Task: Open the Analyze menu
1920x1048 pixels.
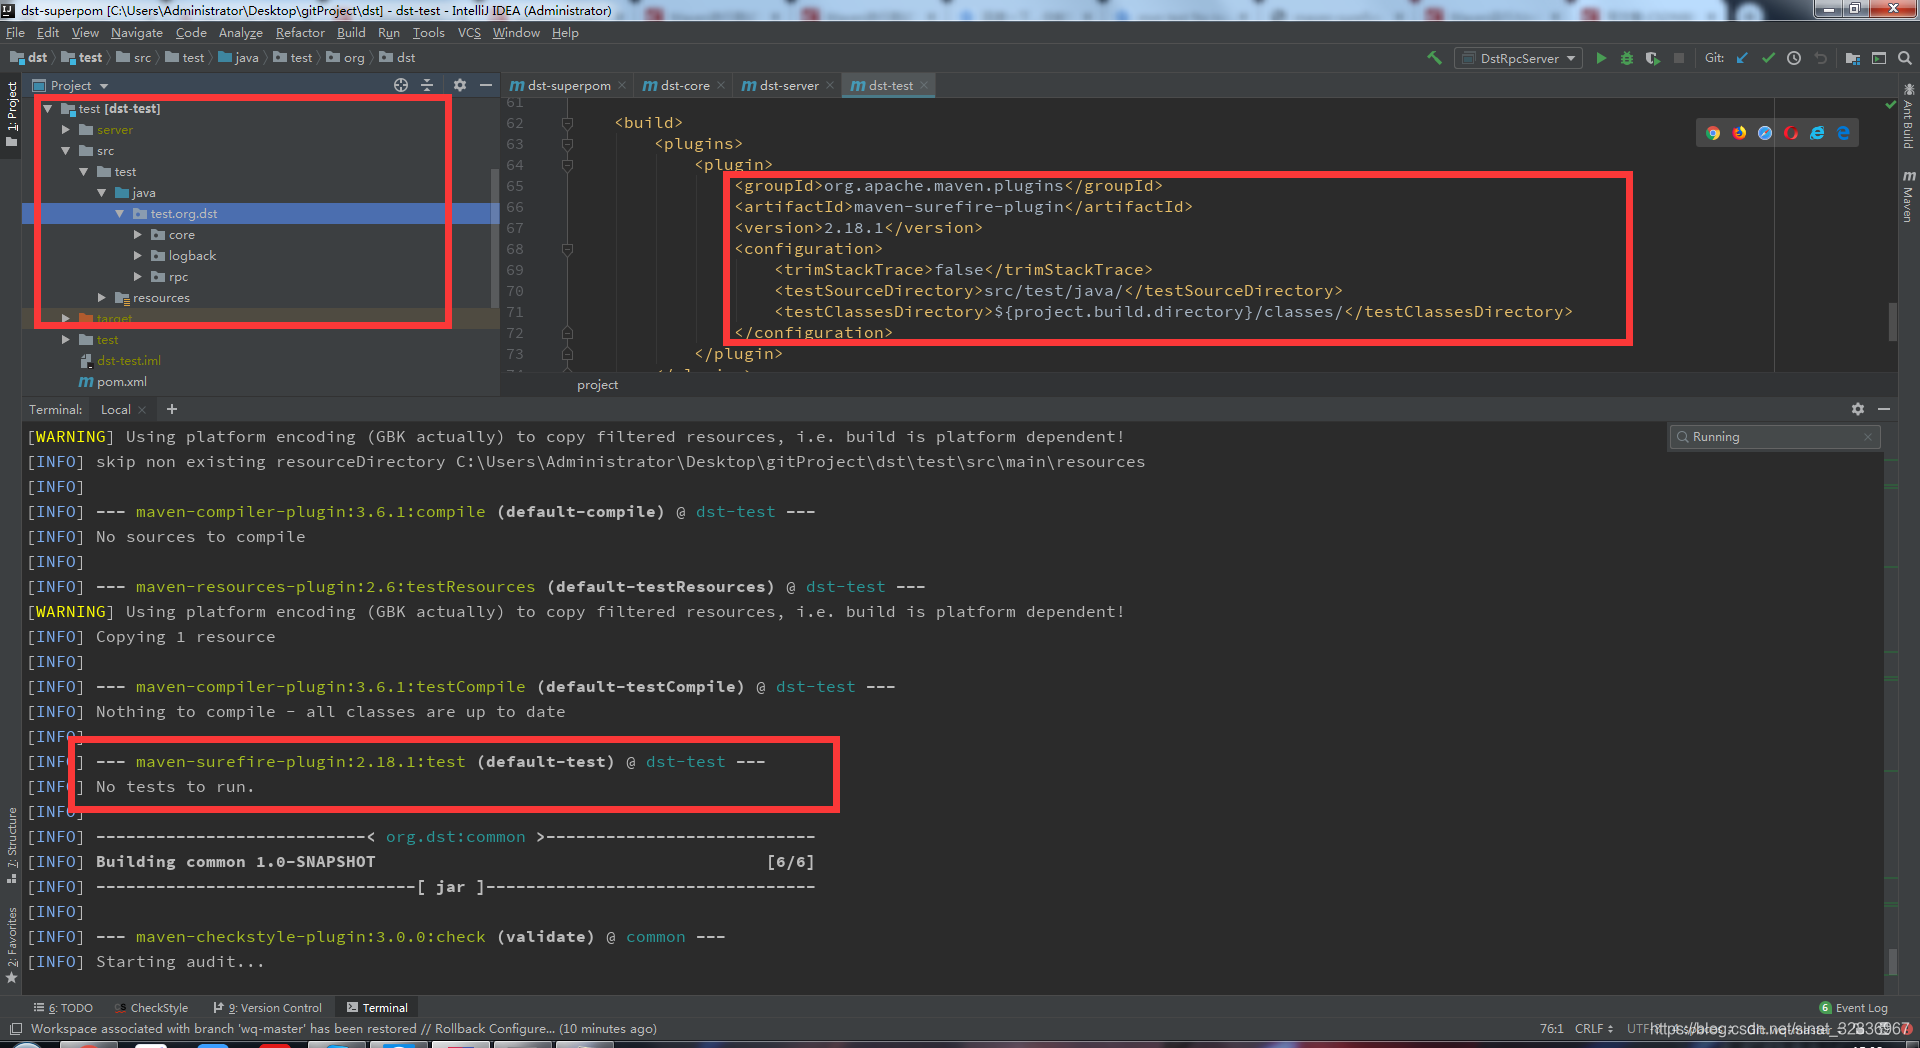Action: (x=240, y=33)
